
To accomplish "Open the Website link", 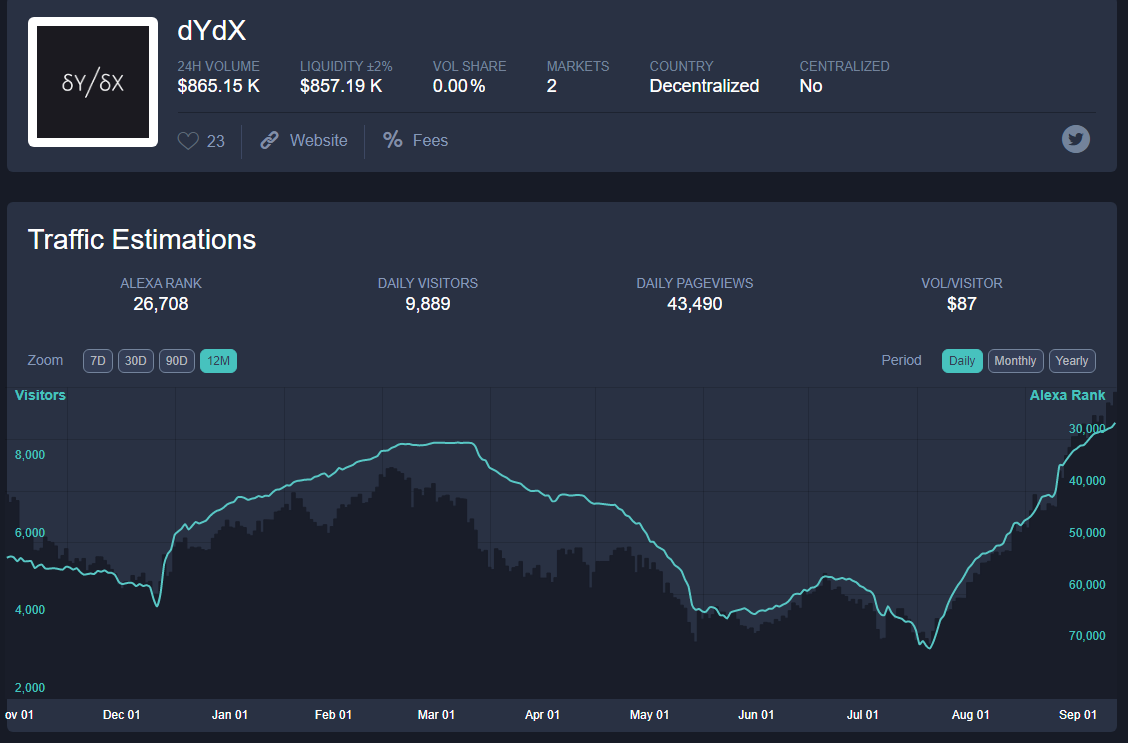I will (x=318, y=140).
